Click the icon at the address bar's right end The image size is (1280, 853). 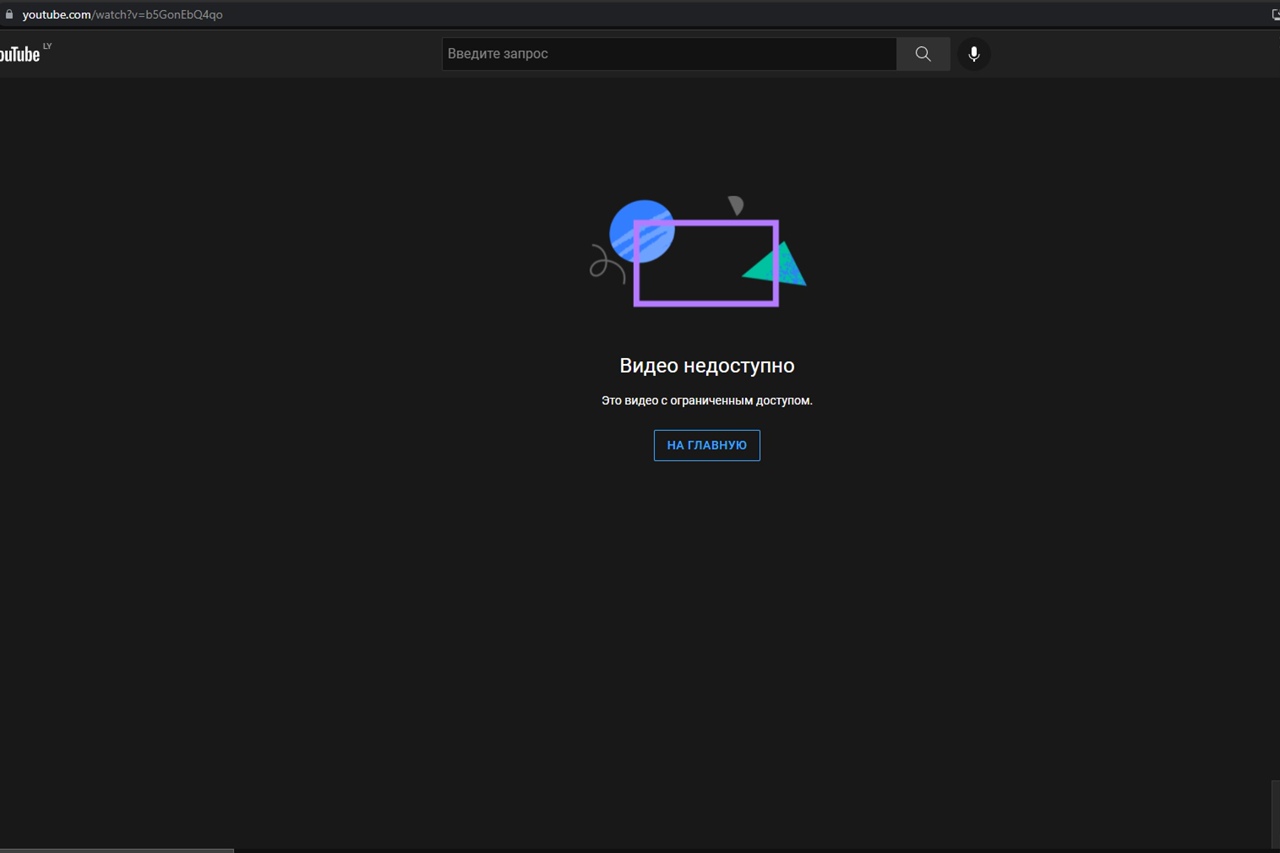click(1273, 15)
